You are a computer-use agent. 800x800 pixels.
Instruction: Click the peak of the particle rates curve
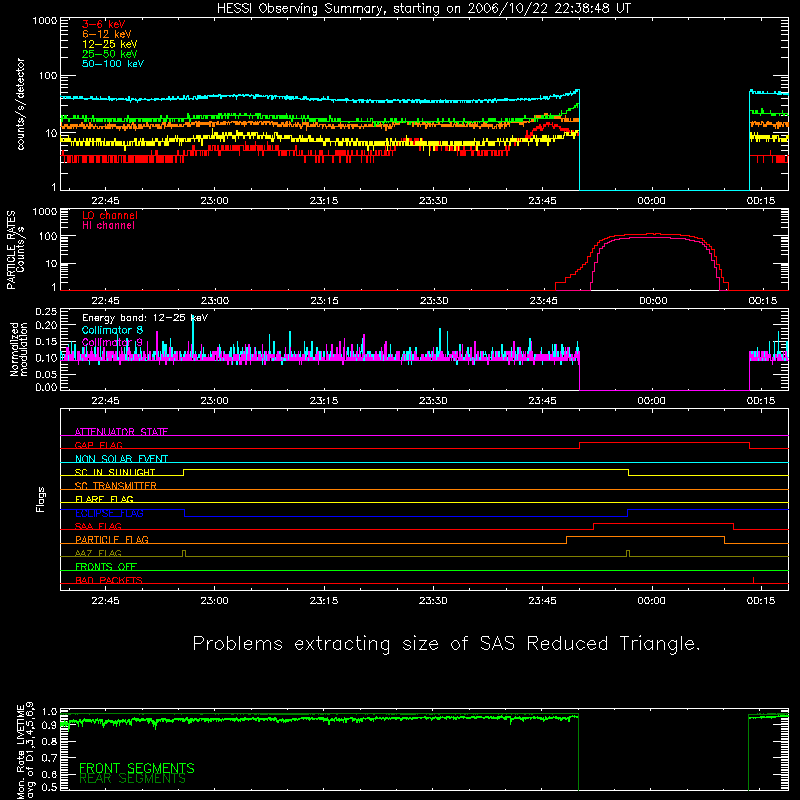click(652, 234)
